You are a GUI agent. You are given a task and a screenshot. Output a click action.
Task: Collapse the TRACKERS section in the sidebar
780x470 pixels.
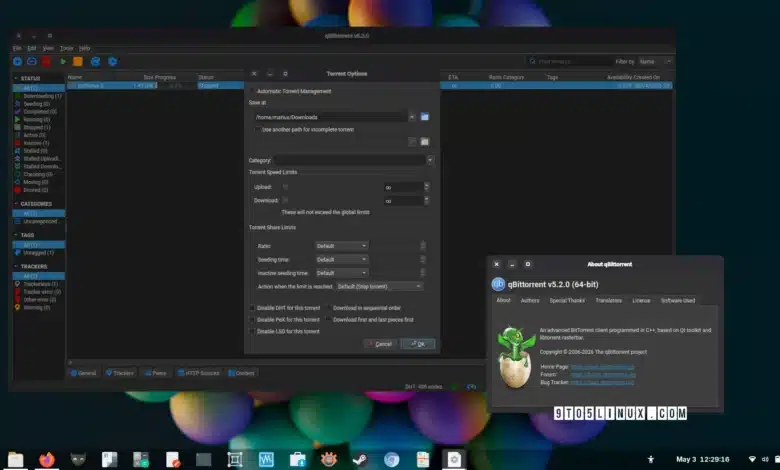(x=16, y=266)
